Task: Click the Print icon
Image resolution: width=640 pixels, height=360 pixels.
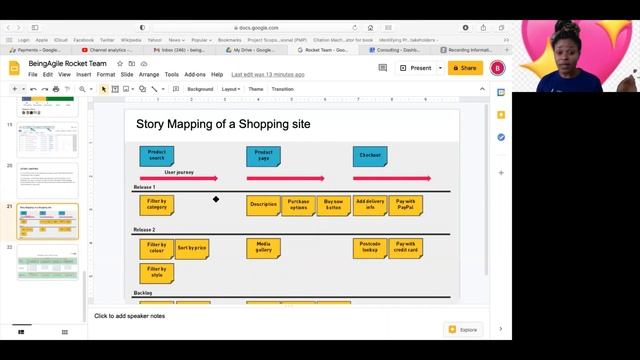Action: tap(56, 89)
